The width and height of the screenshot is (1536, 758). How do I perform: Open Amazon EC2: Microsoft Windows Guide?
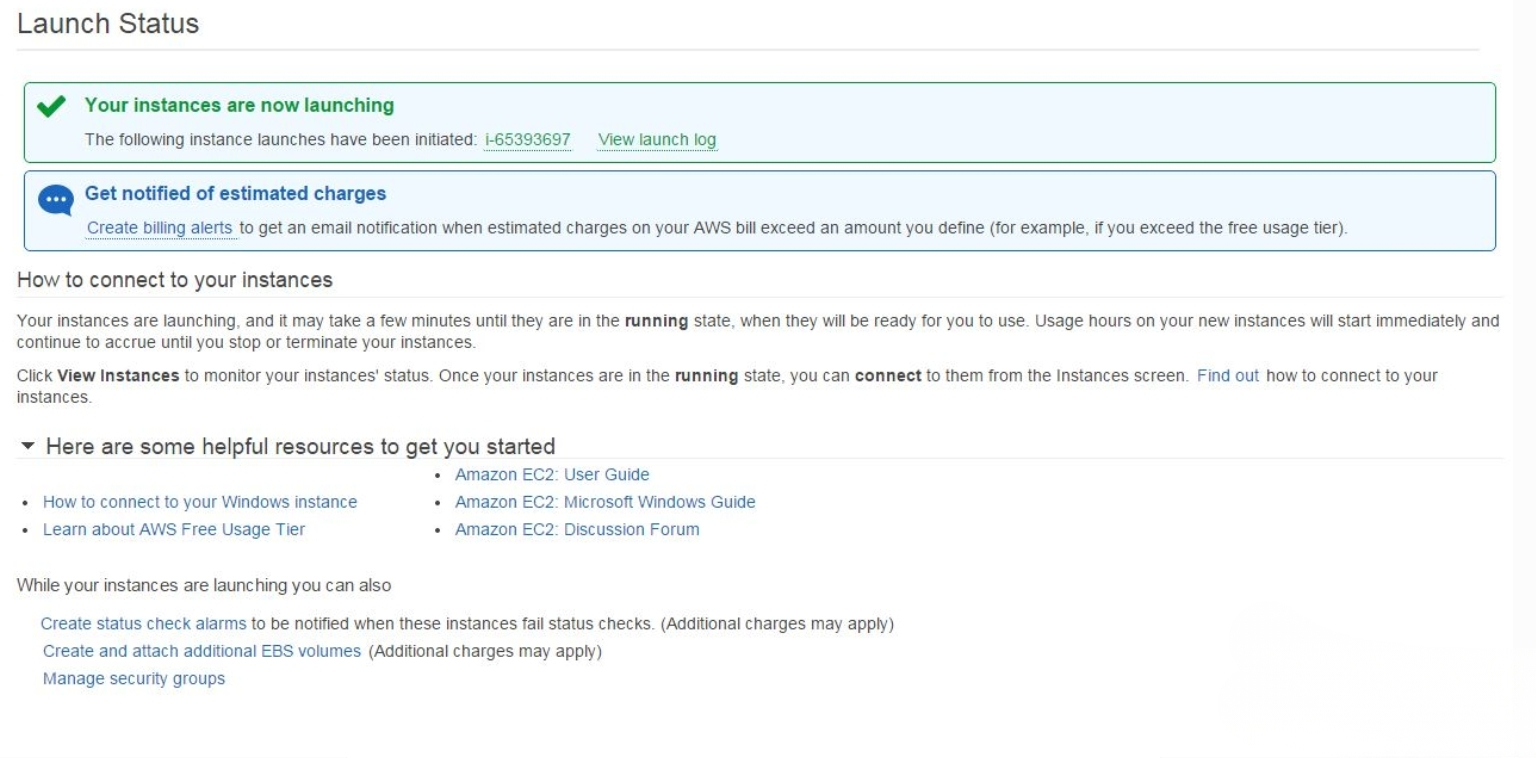pos(605,502)
